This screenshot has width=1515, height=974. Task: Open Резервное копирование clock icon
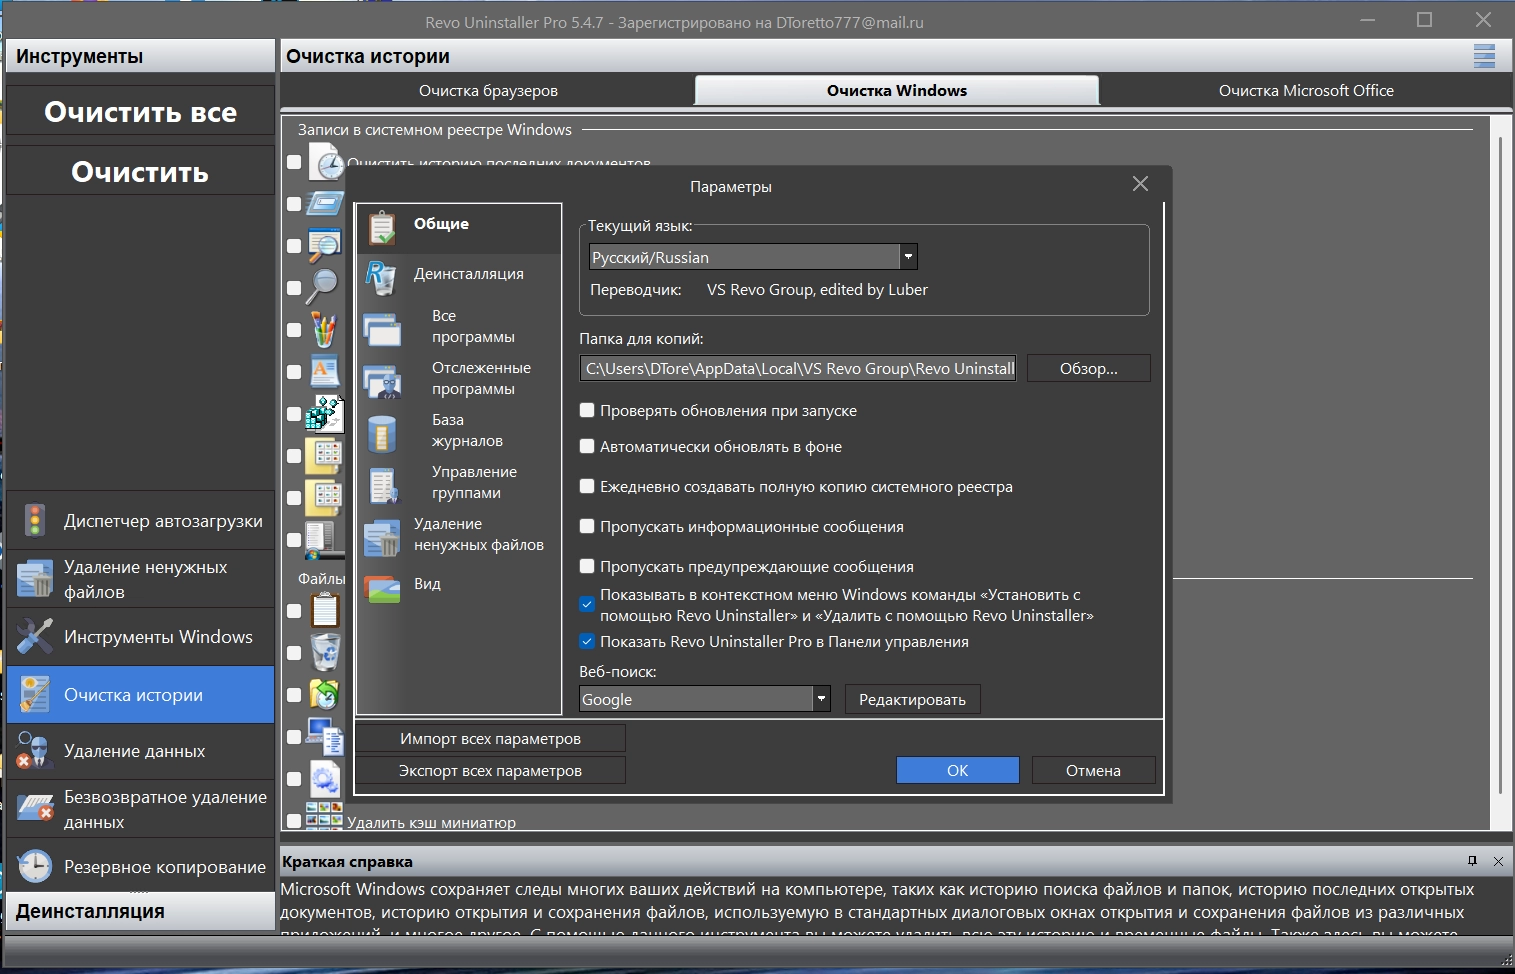pyautogui.click(x=35, y=866)
